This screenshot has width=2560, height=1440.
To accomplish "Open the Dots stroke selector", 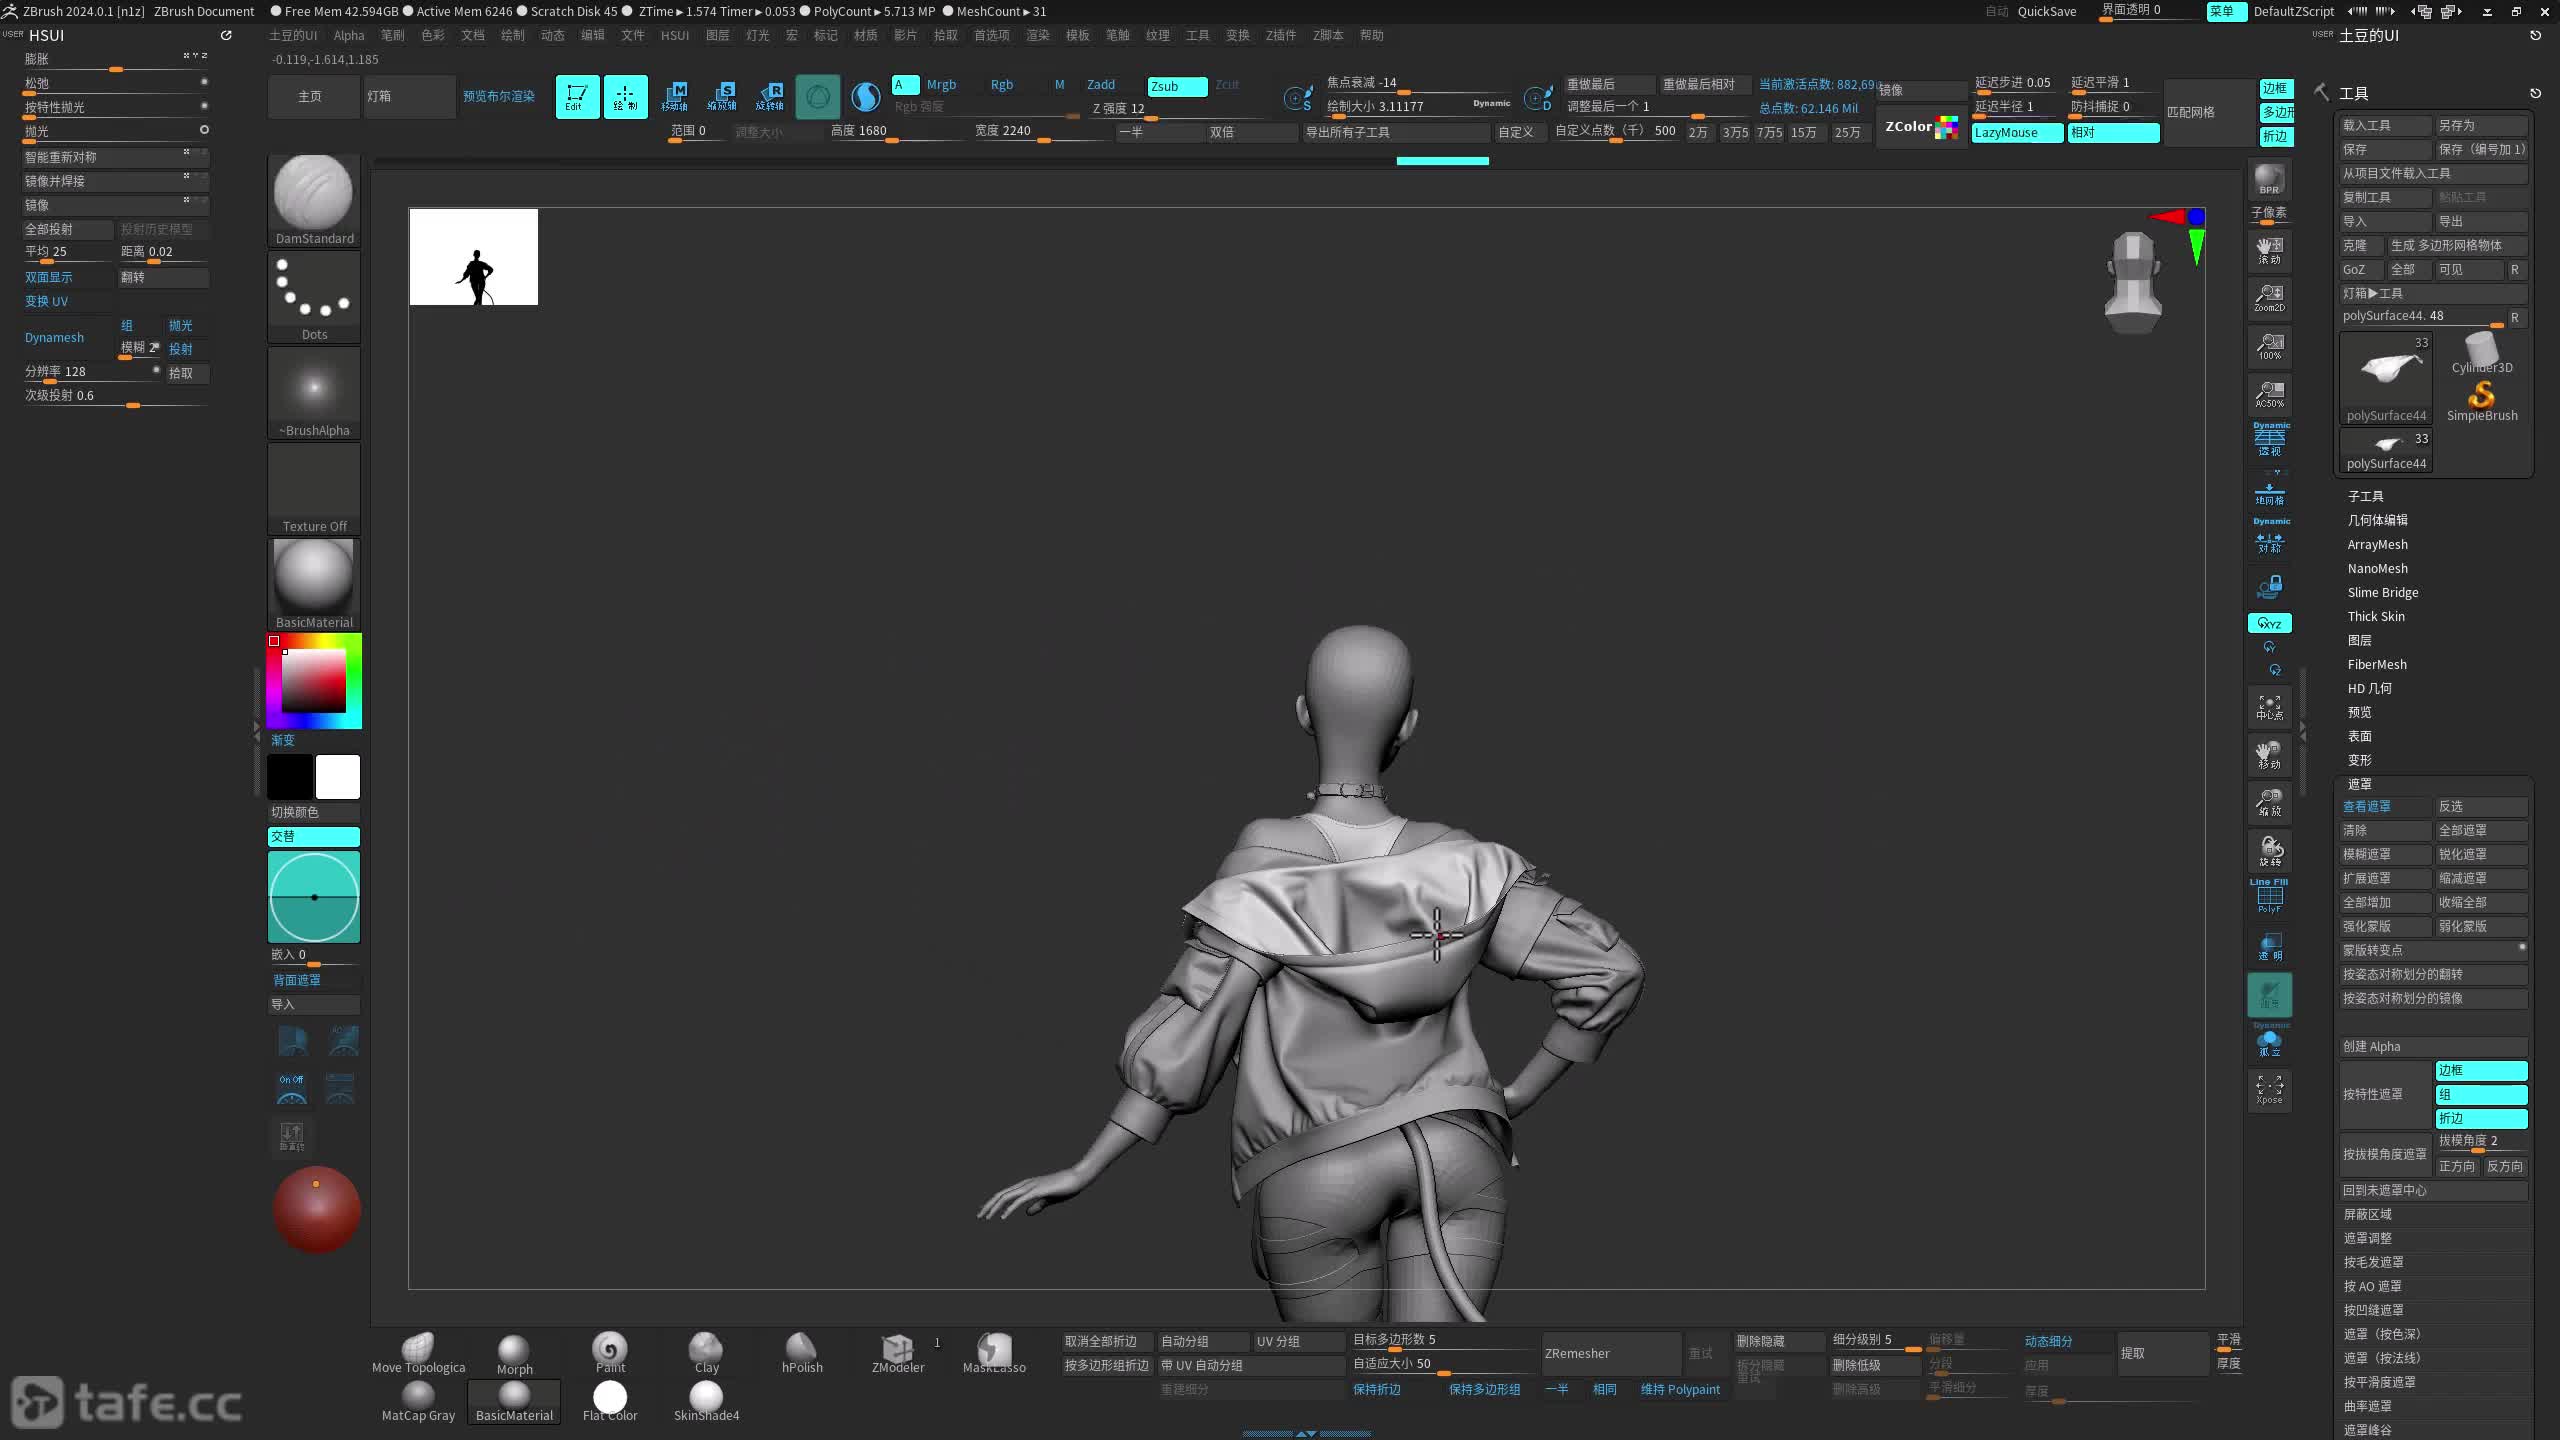I will (x=314, y=296).
